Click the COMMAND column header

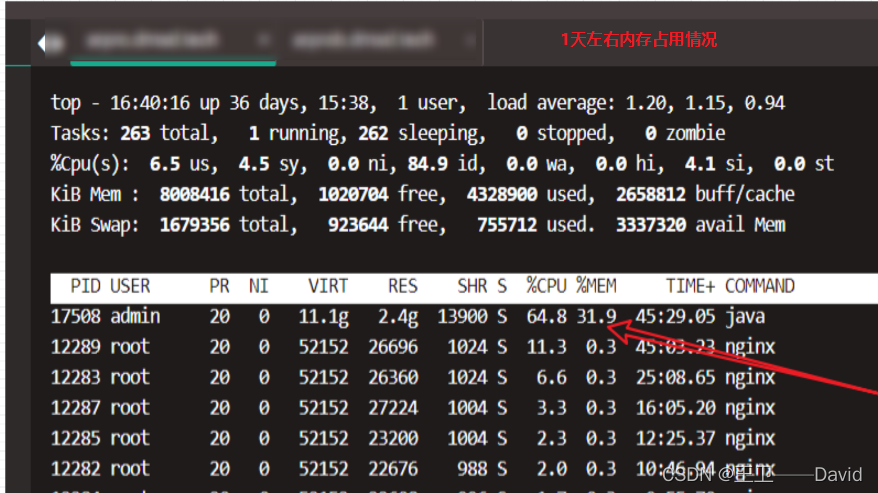(x=760, y=286)
